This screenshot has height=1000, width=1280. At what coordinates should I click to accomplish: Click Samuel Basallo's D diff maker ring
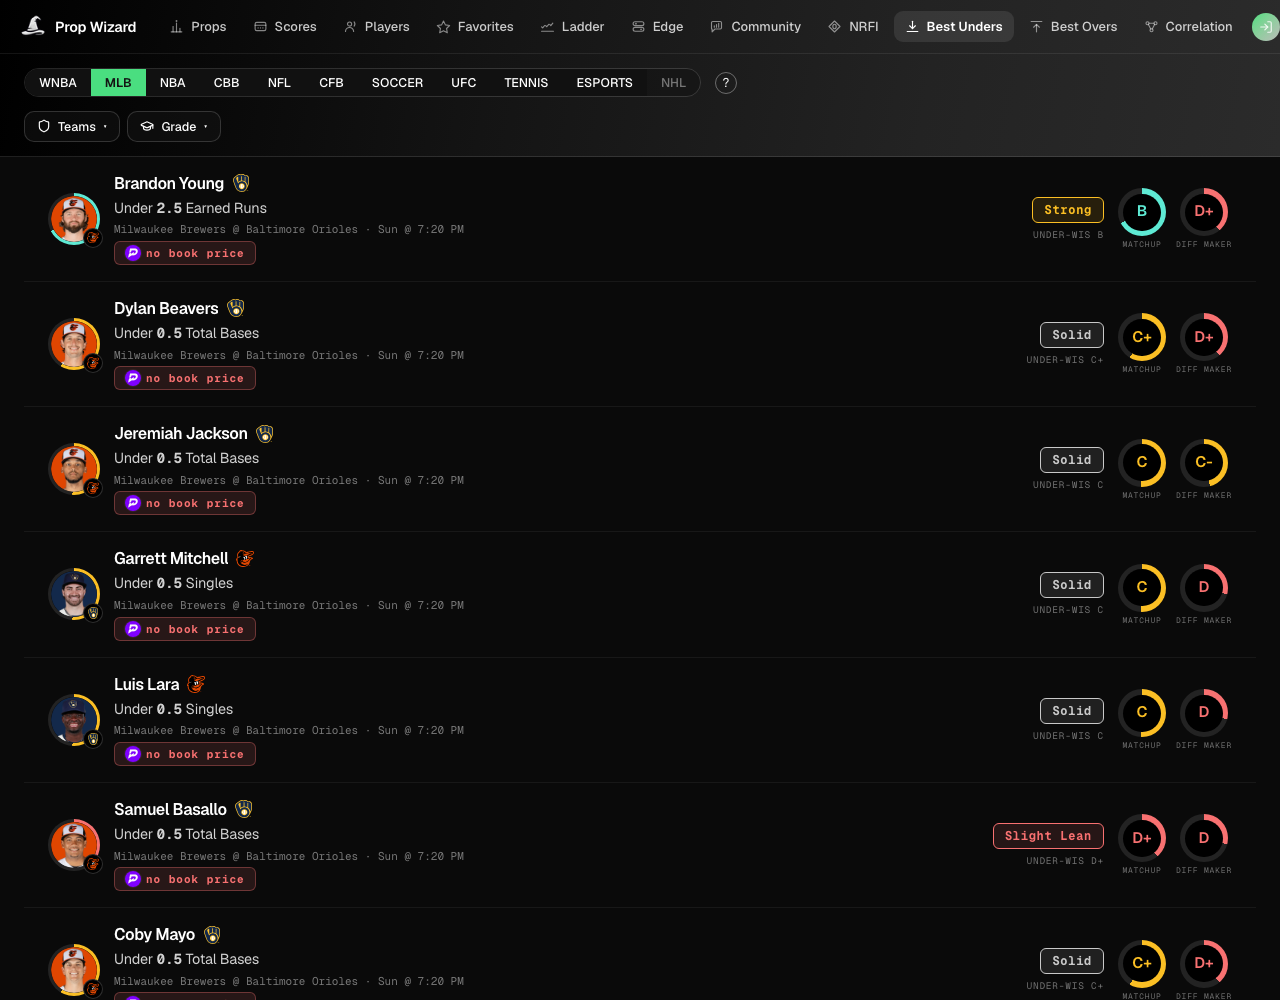tap(1204, 838)
